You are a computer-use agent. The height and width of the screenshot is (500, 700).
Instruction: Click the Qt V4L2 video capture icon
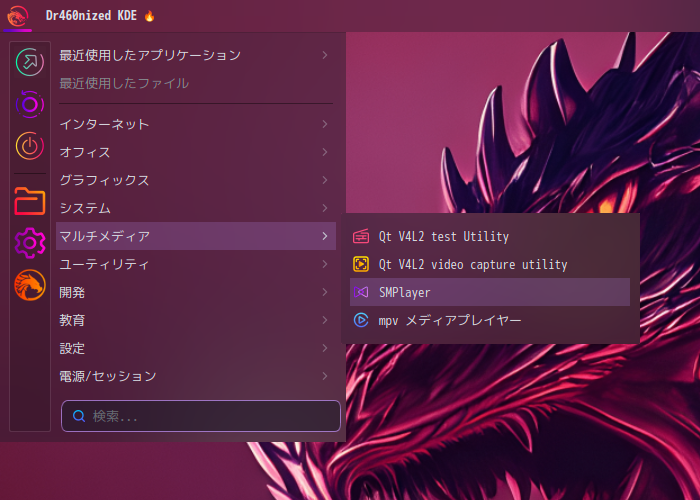361,264
